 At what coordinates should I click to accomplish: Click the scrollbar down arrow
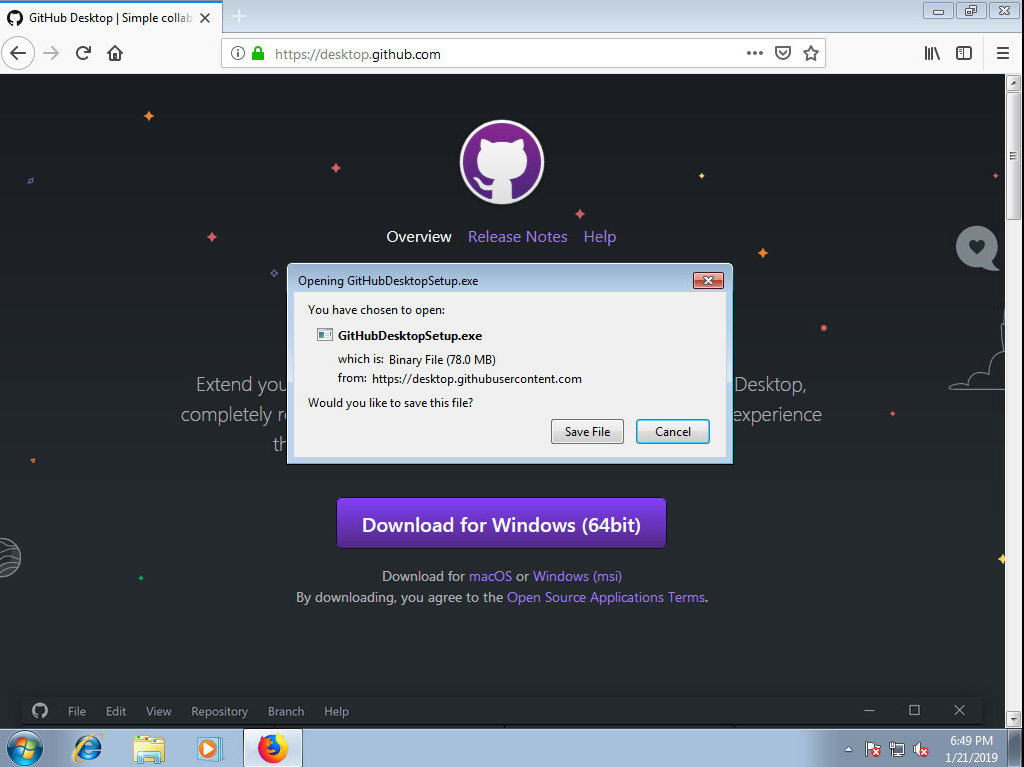click(x=1013, y=719)
